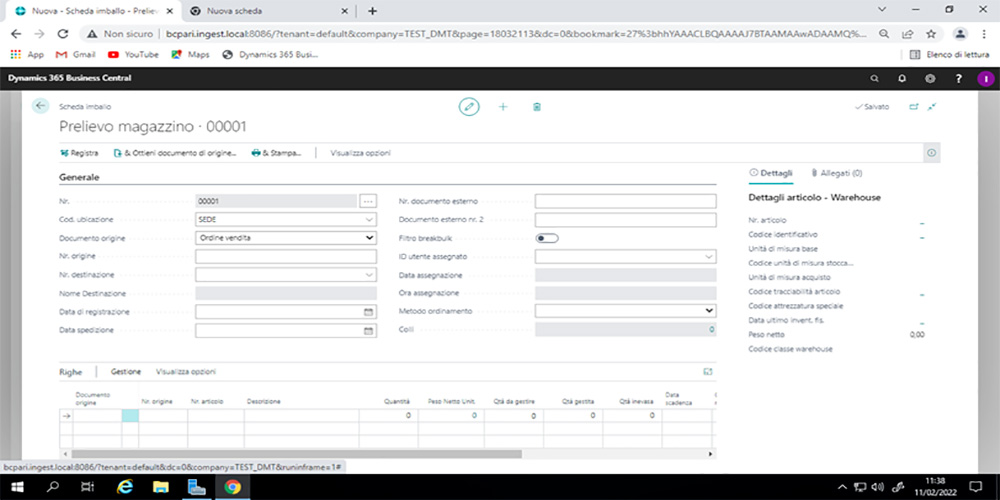Click the Registra action button

pos(79,153)
